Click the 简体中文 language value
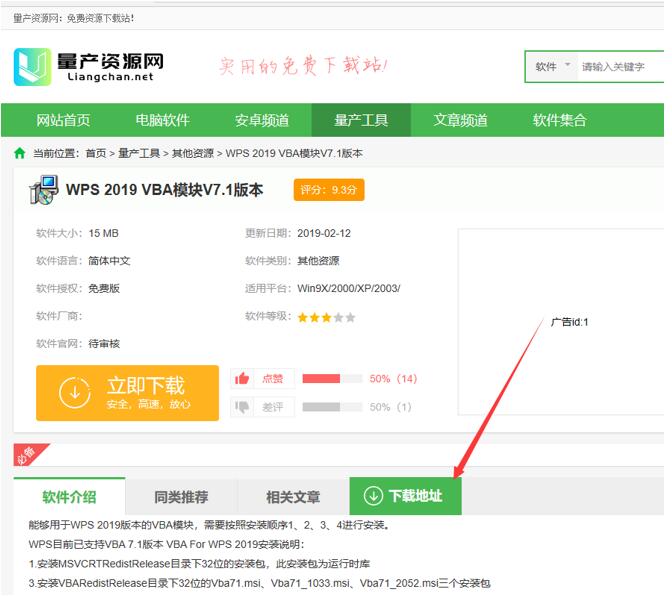The image size is (672, 596). [109, 261]
